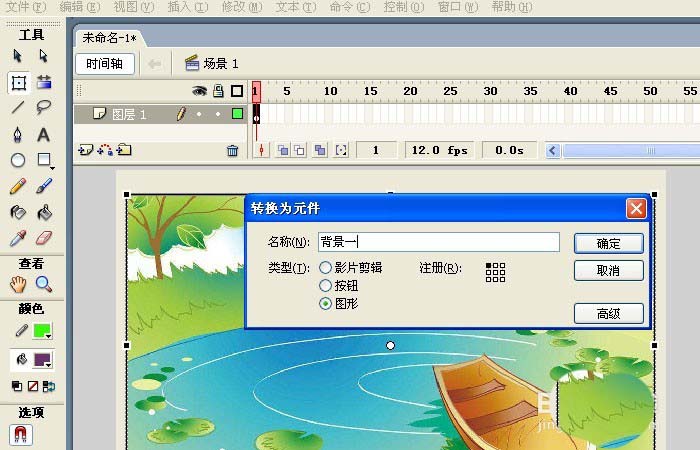Open the stroke color swatch

pyautogui.click(x=42, y=331)
